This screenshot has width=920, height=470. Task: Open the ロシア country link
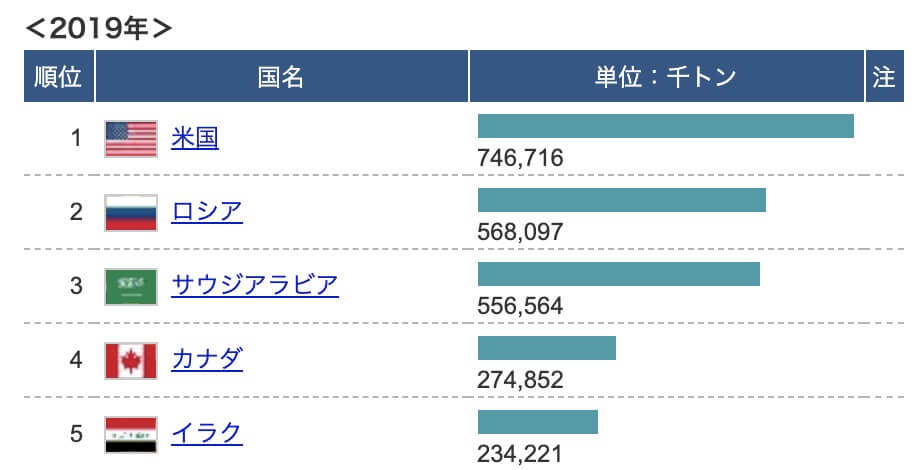click(x=207, y=212)
